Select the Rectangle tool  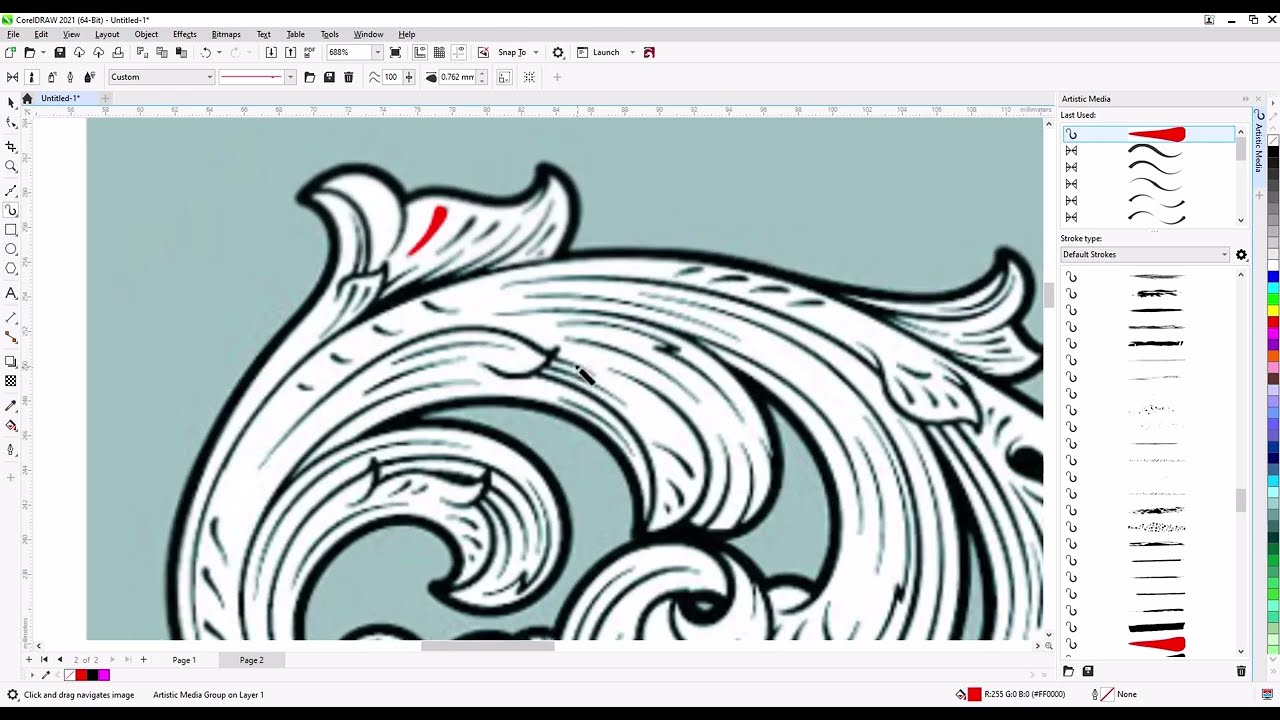11,230
